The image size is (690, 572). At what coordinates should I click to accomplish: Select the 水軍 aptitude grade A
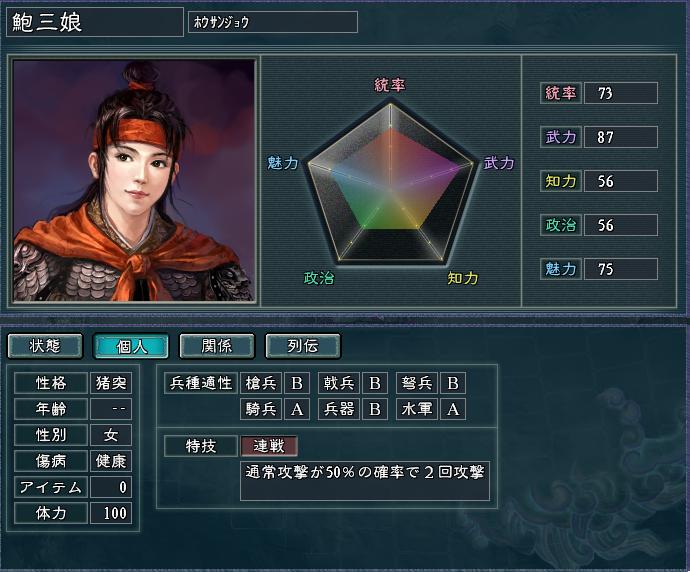coord(453,409)
